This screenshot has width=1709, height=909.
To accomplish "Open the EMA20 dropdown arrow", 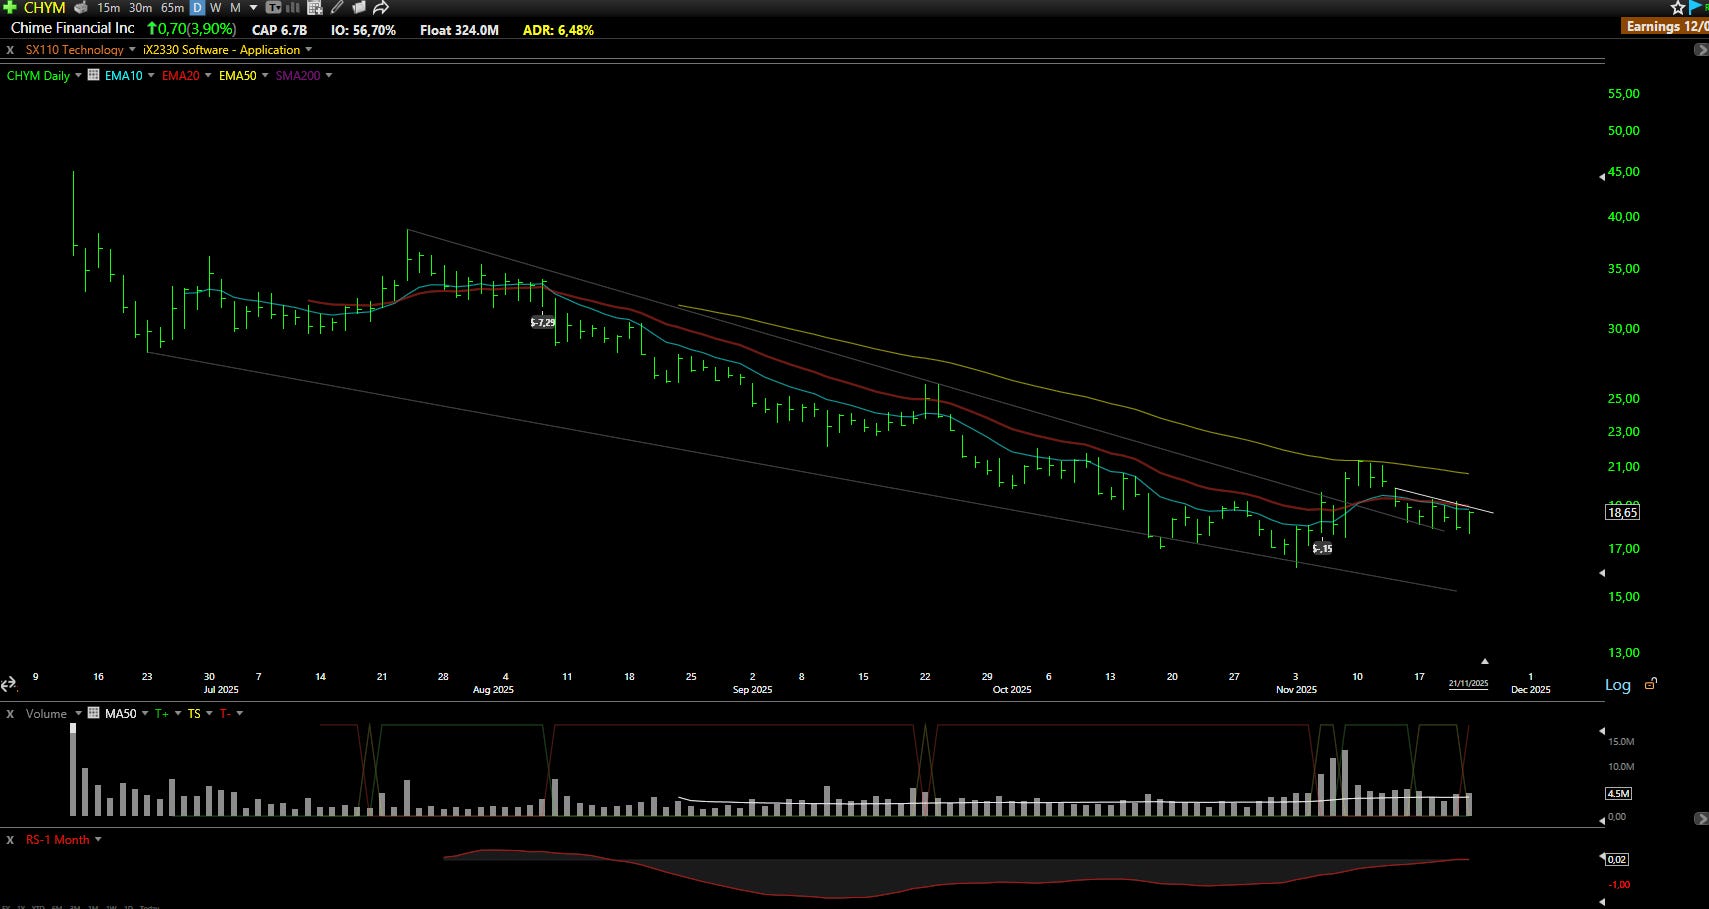I will coord(208,75).
